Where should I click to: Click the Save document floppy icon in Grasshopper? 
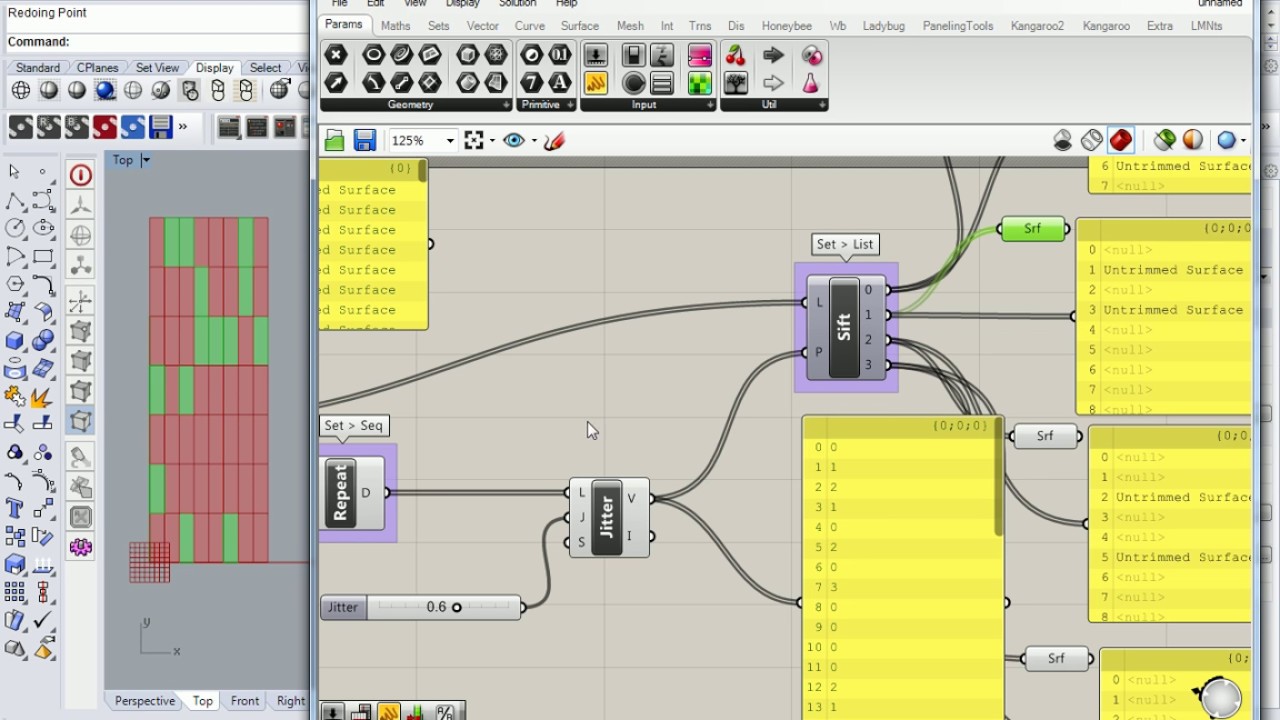pyautogui.click(x=365, y=141)
